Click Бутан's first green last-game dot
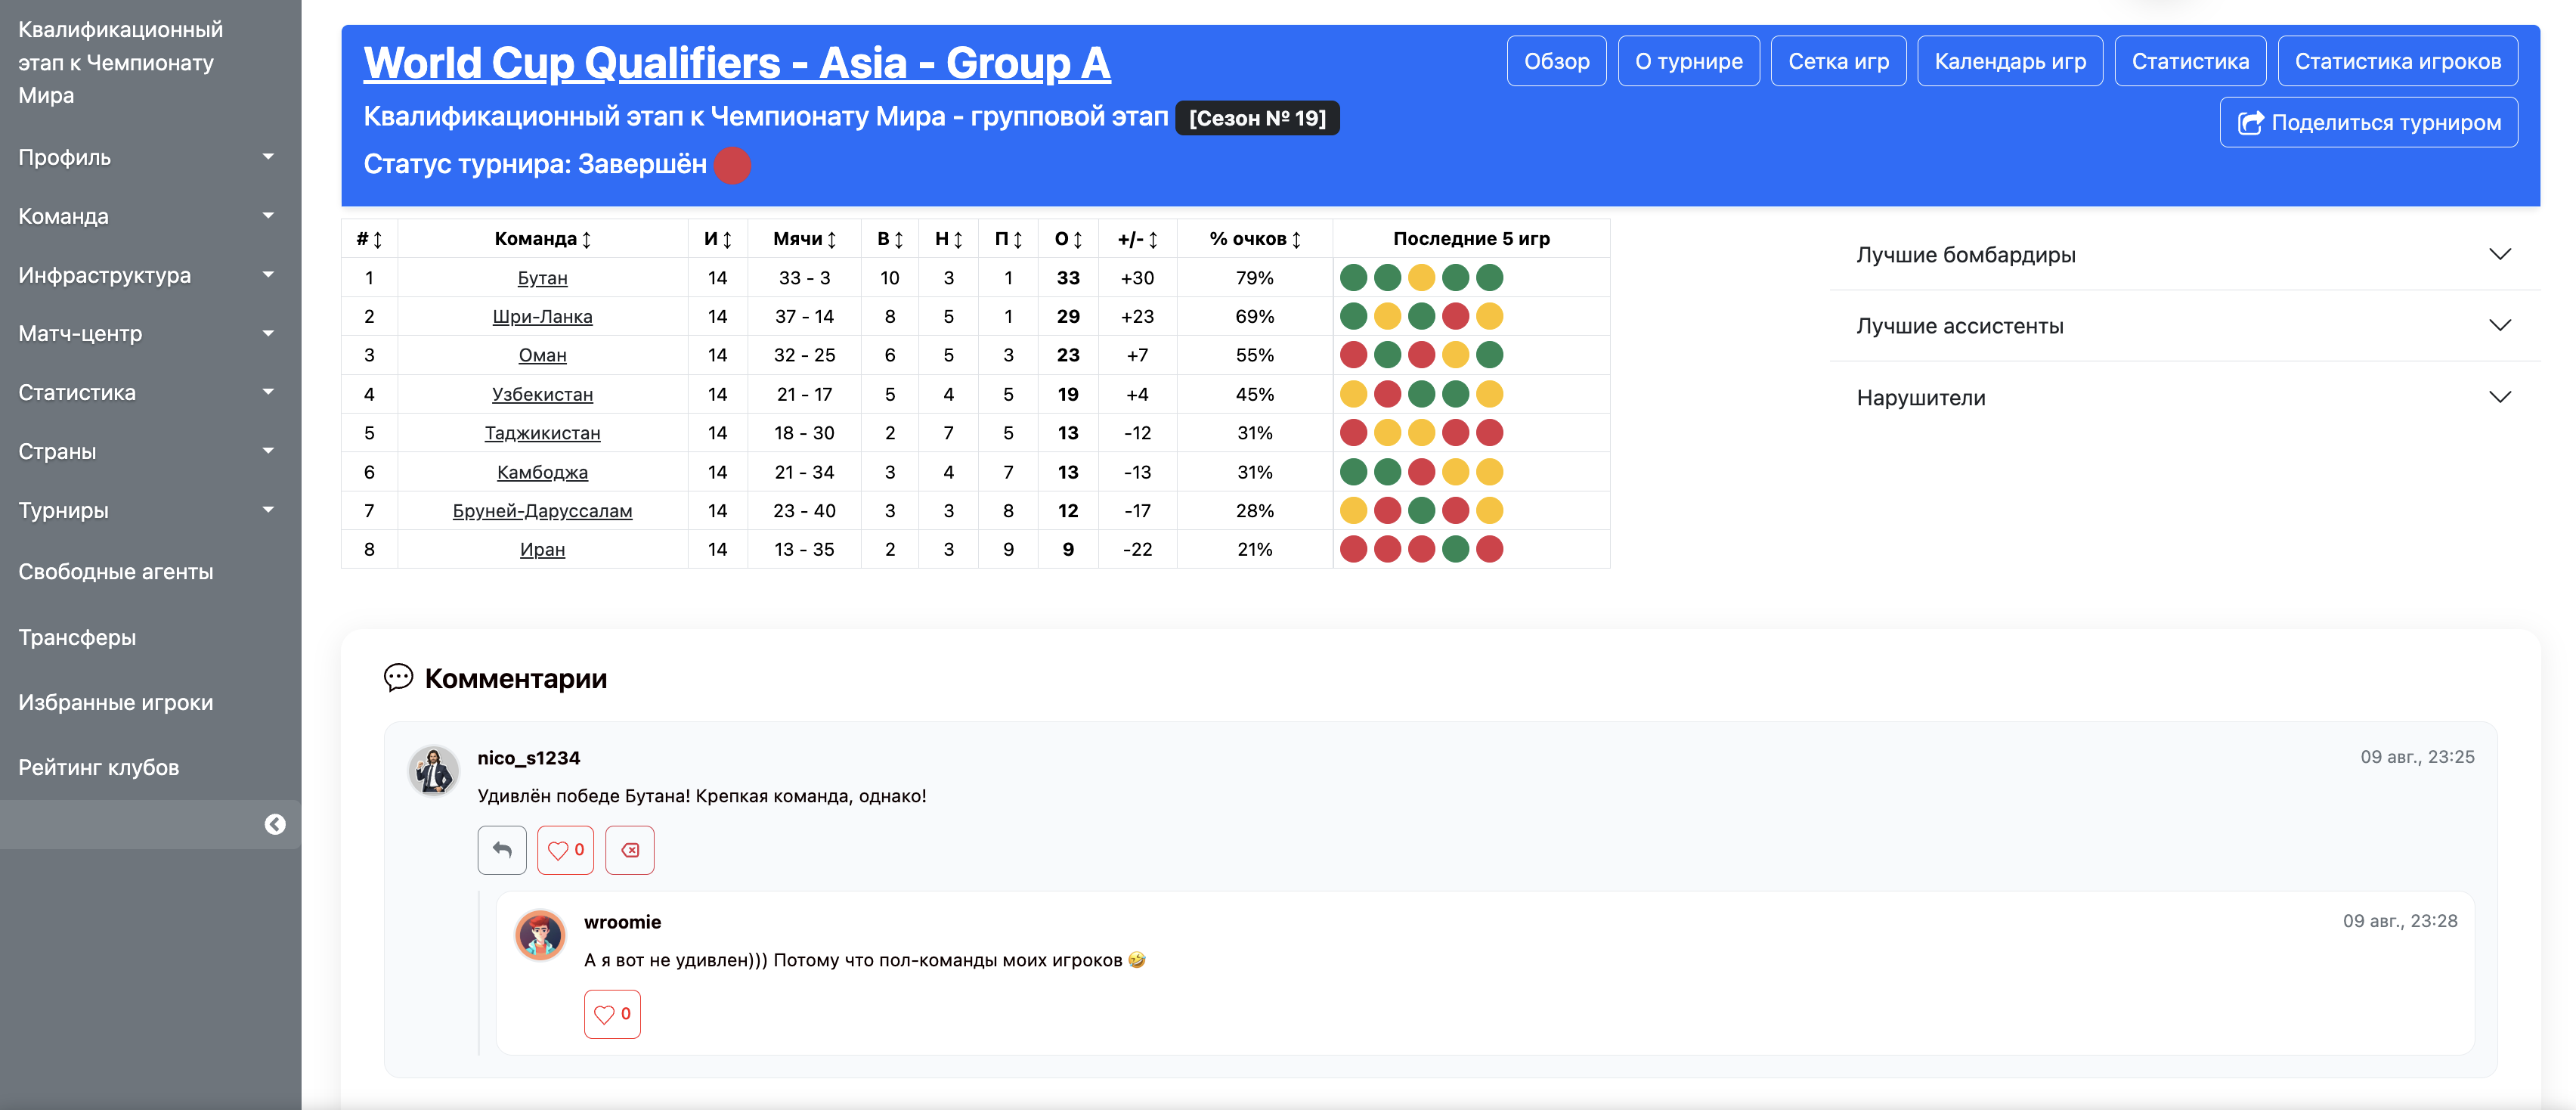 pos(1353,277)
